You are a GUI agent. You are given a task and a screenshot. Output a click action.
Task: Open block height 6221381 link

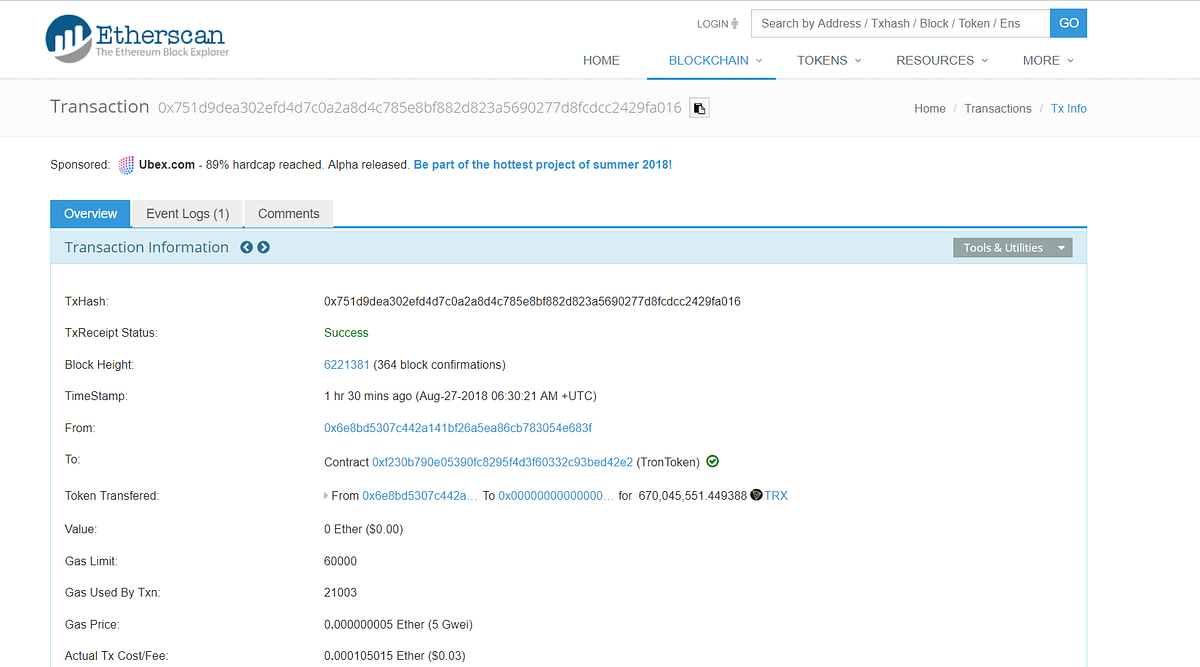[x=347, y=365]
